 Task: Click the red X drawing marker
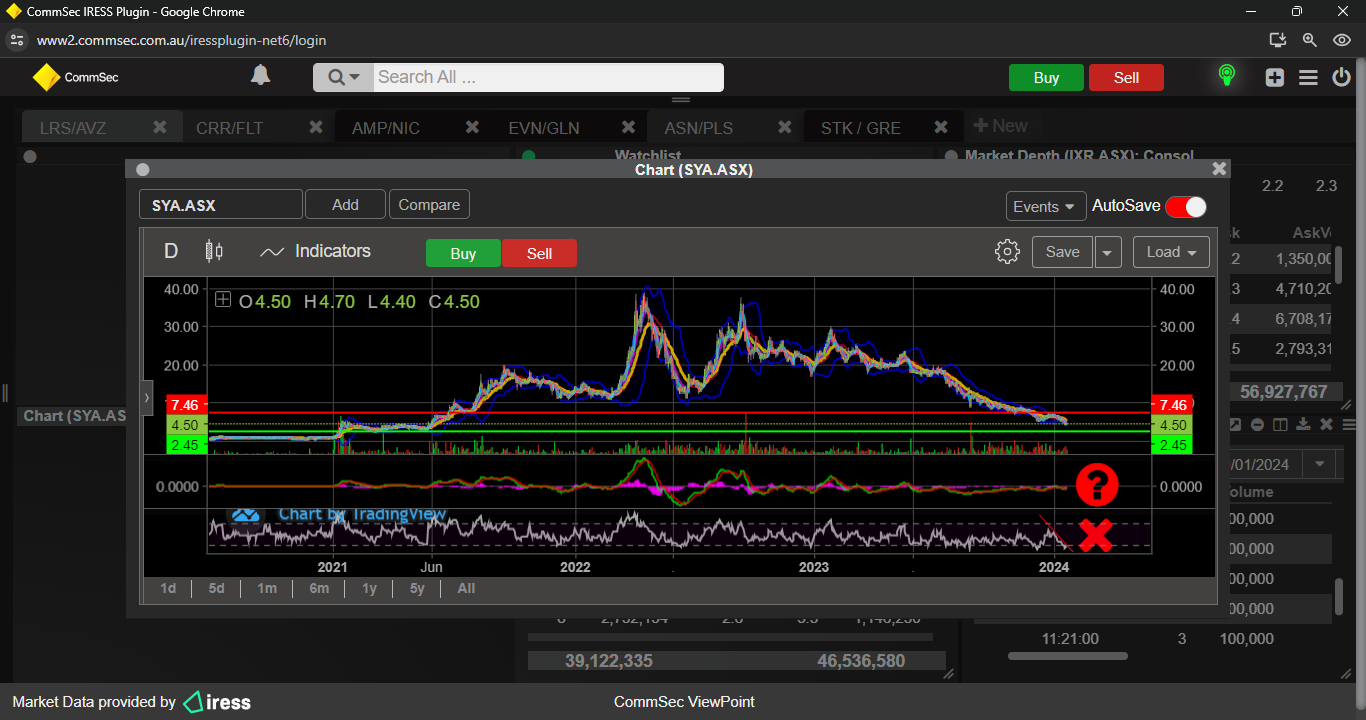[1096, 536]
